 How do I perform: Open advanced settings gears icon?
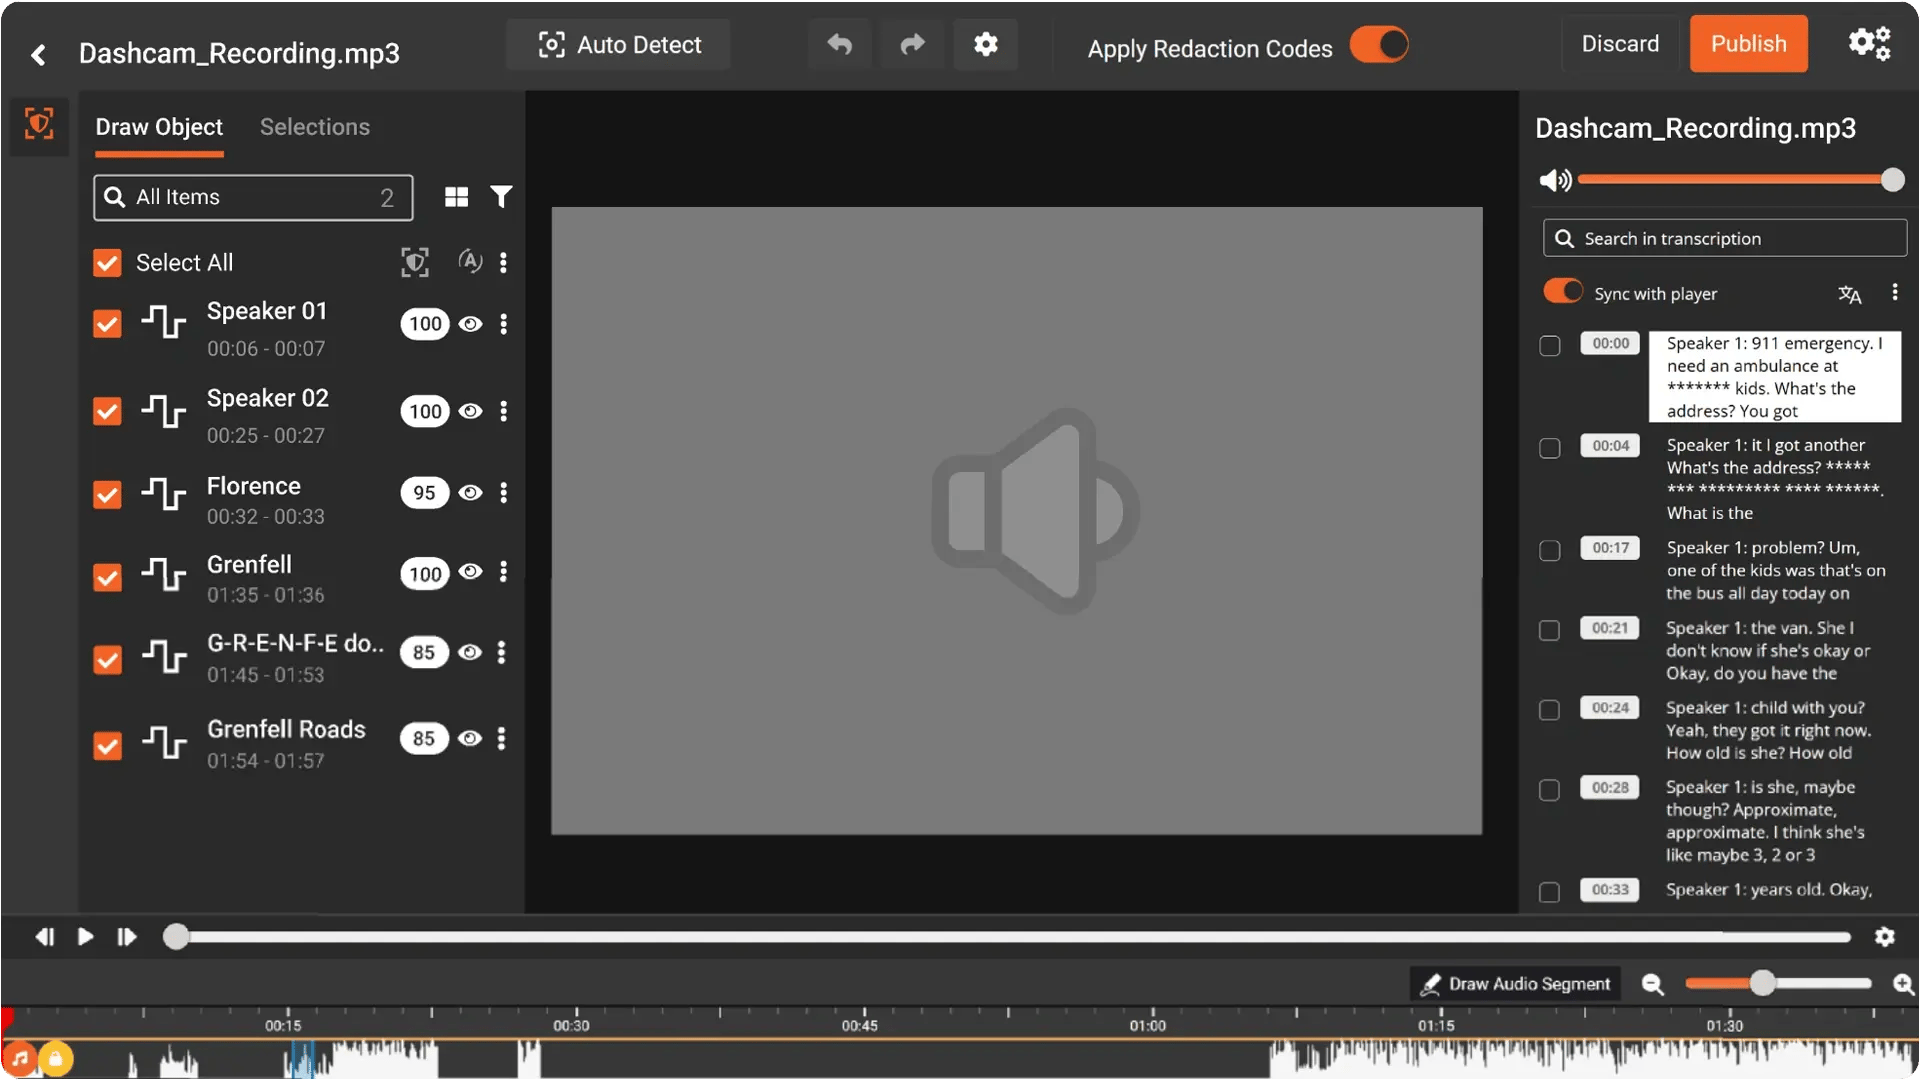tap(1869, 44)
